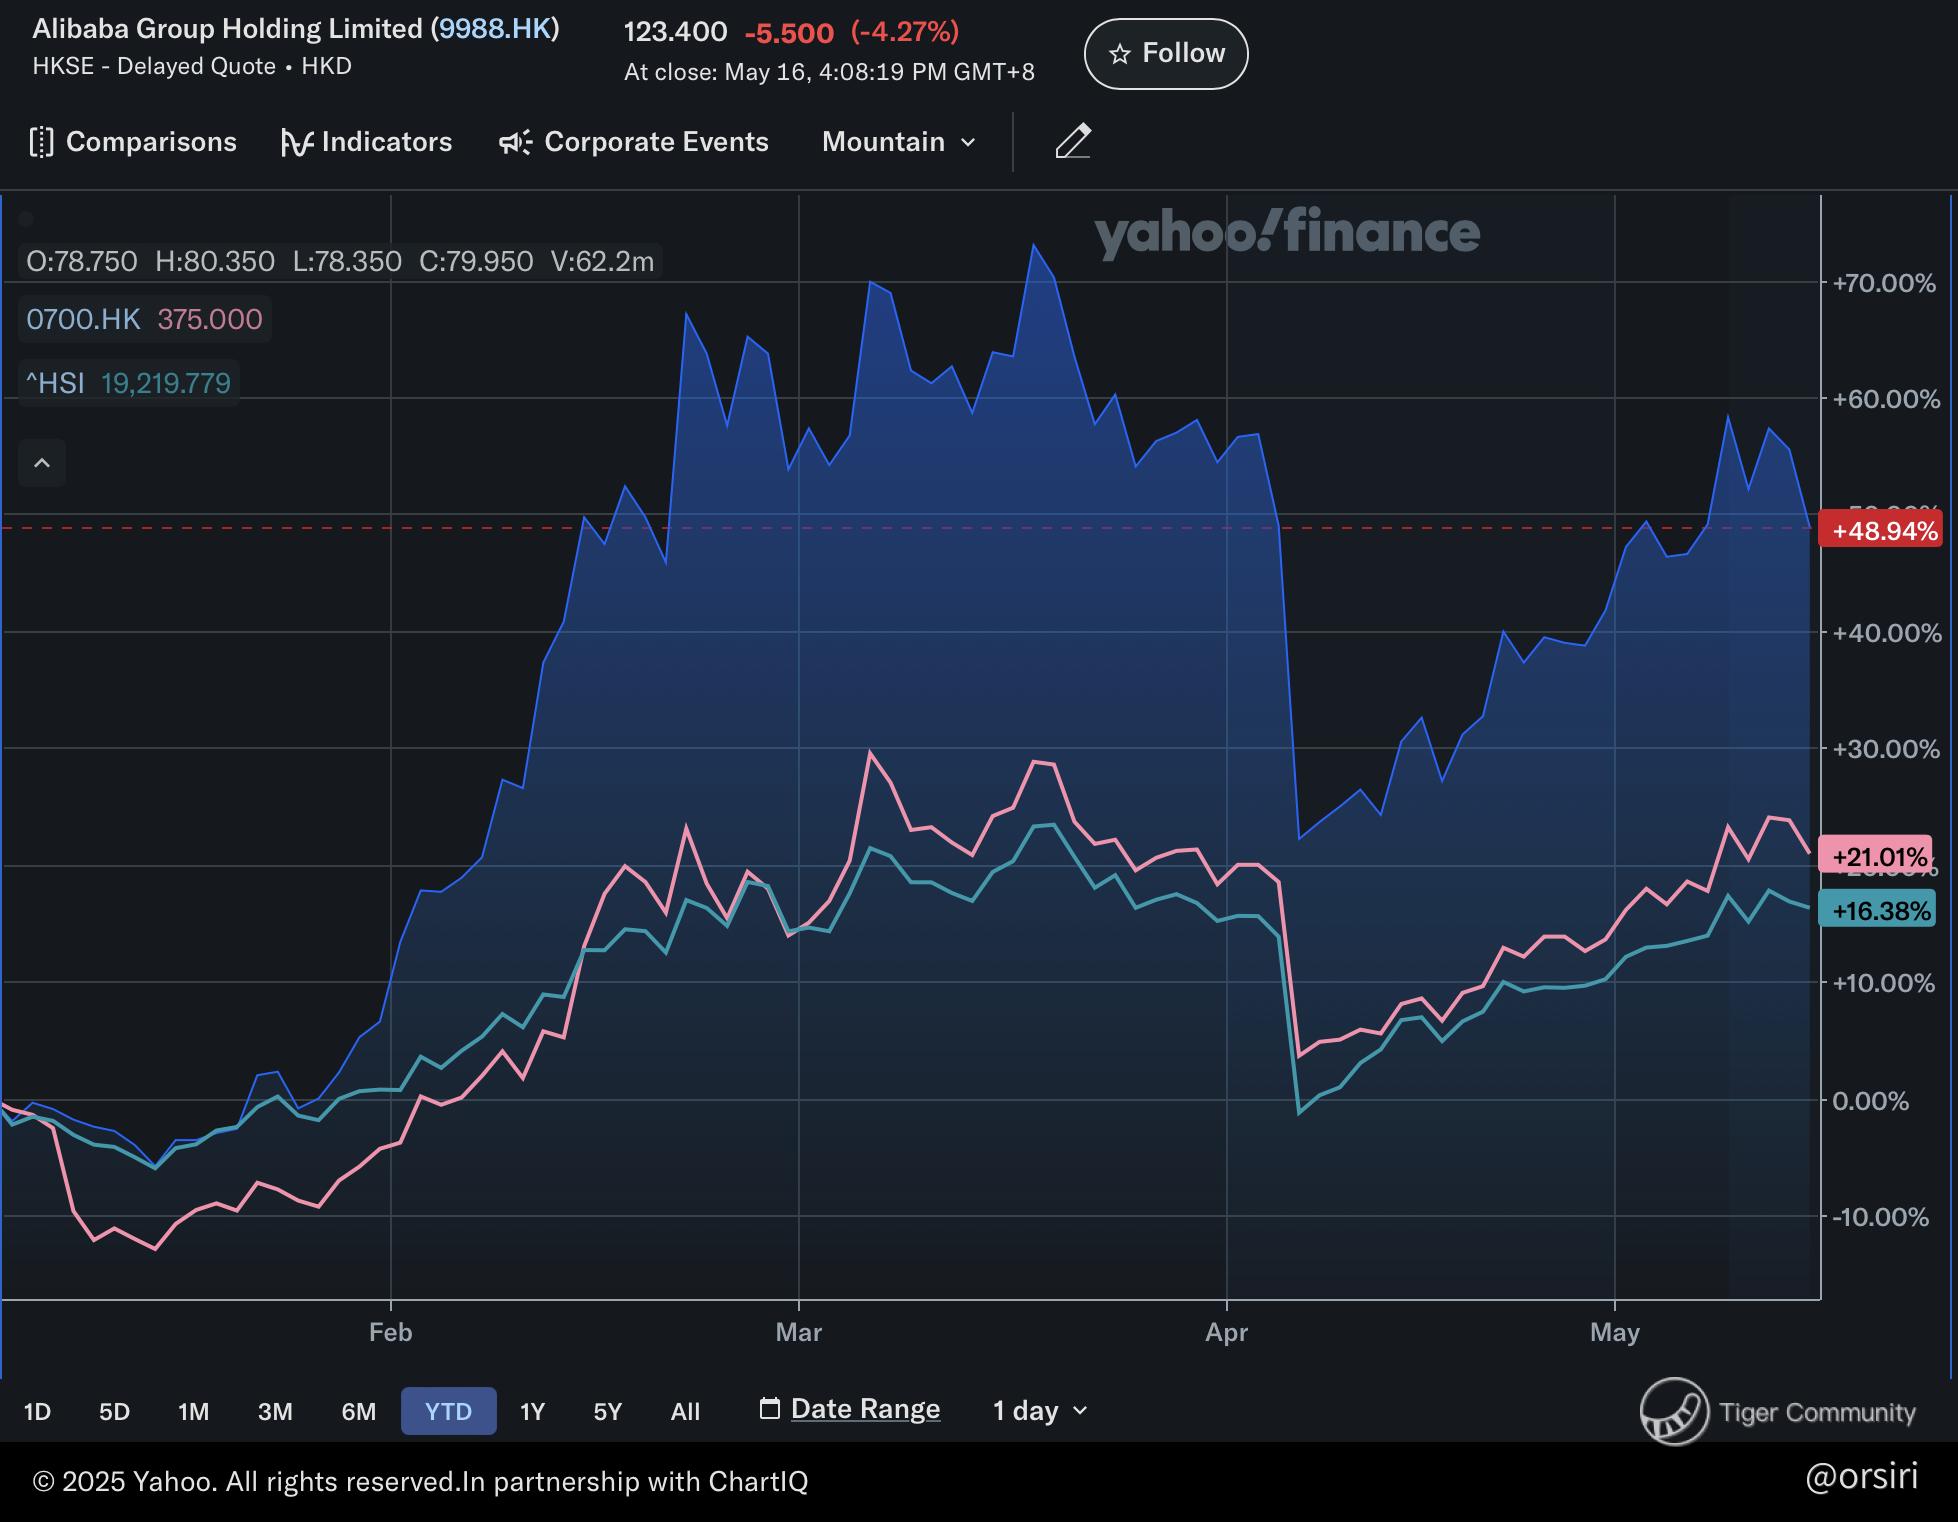The image size is (1958, 1522).
Task: Click the pink +21.01% axis label
Action: 1878,856
